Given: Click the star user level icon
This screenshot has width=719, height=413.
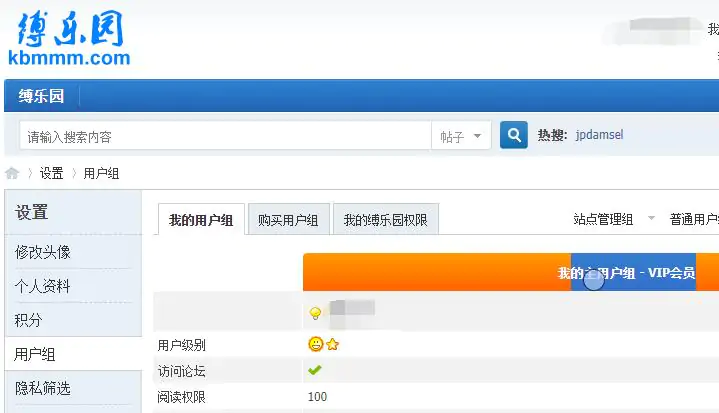Looking at the screenshot, I should (332, 344).
